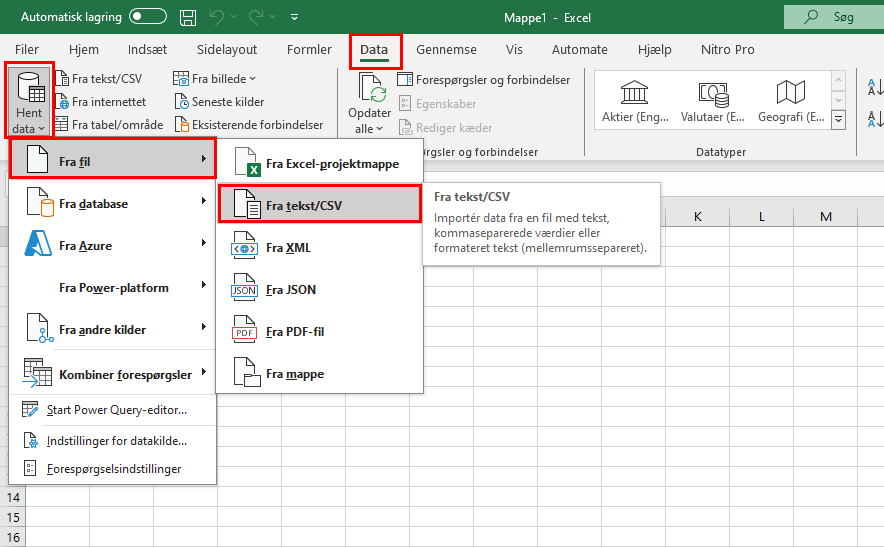Click in the Søg search box
This screenshot has height=547, width=884.
click(x=834, y=17)
